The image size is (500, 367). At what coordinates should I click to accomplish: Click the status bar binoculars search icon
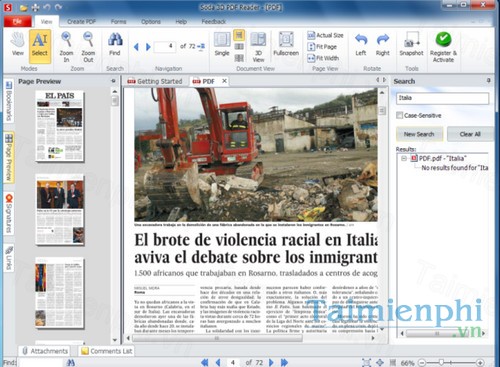(70, 362)
